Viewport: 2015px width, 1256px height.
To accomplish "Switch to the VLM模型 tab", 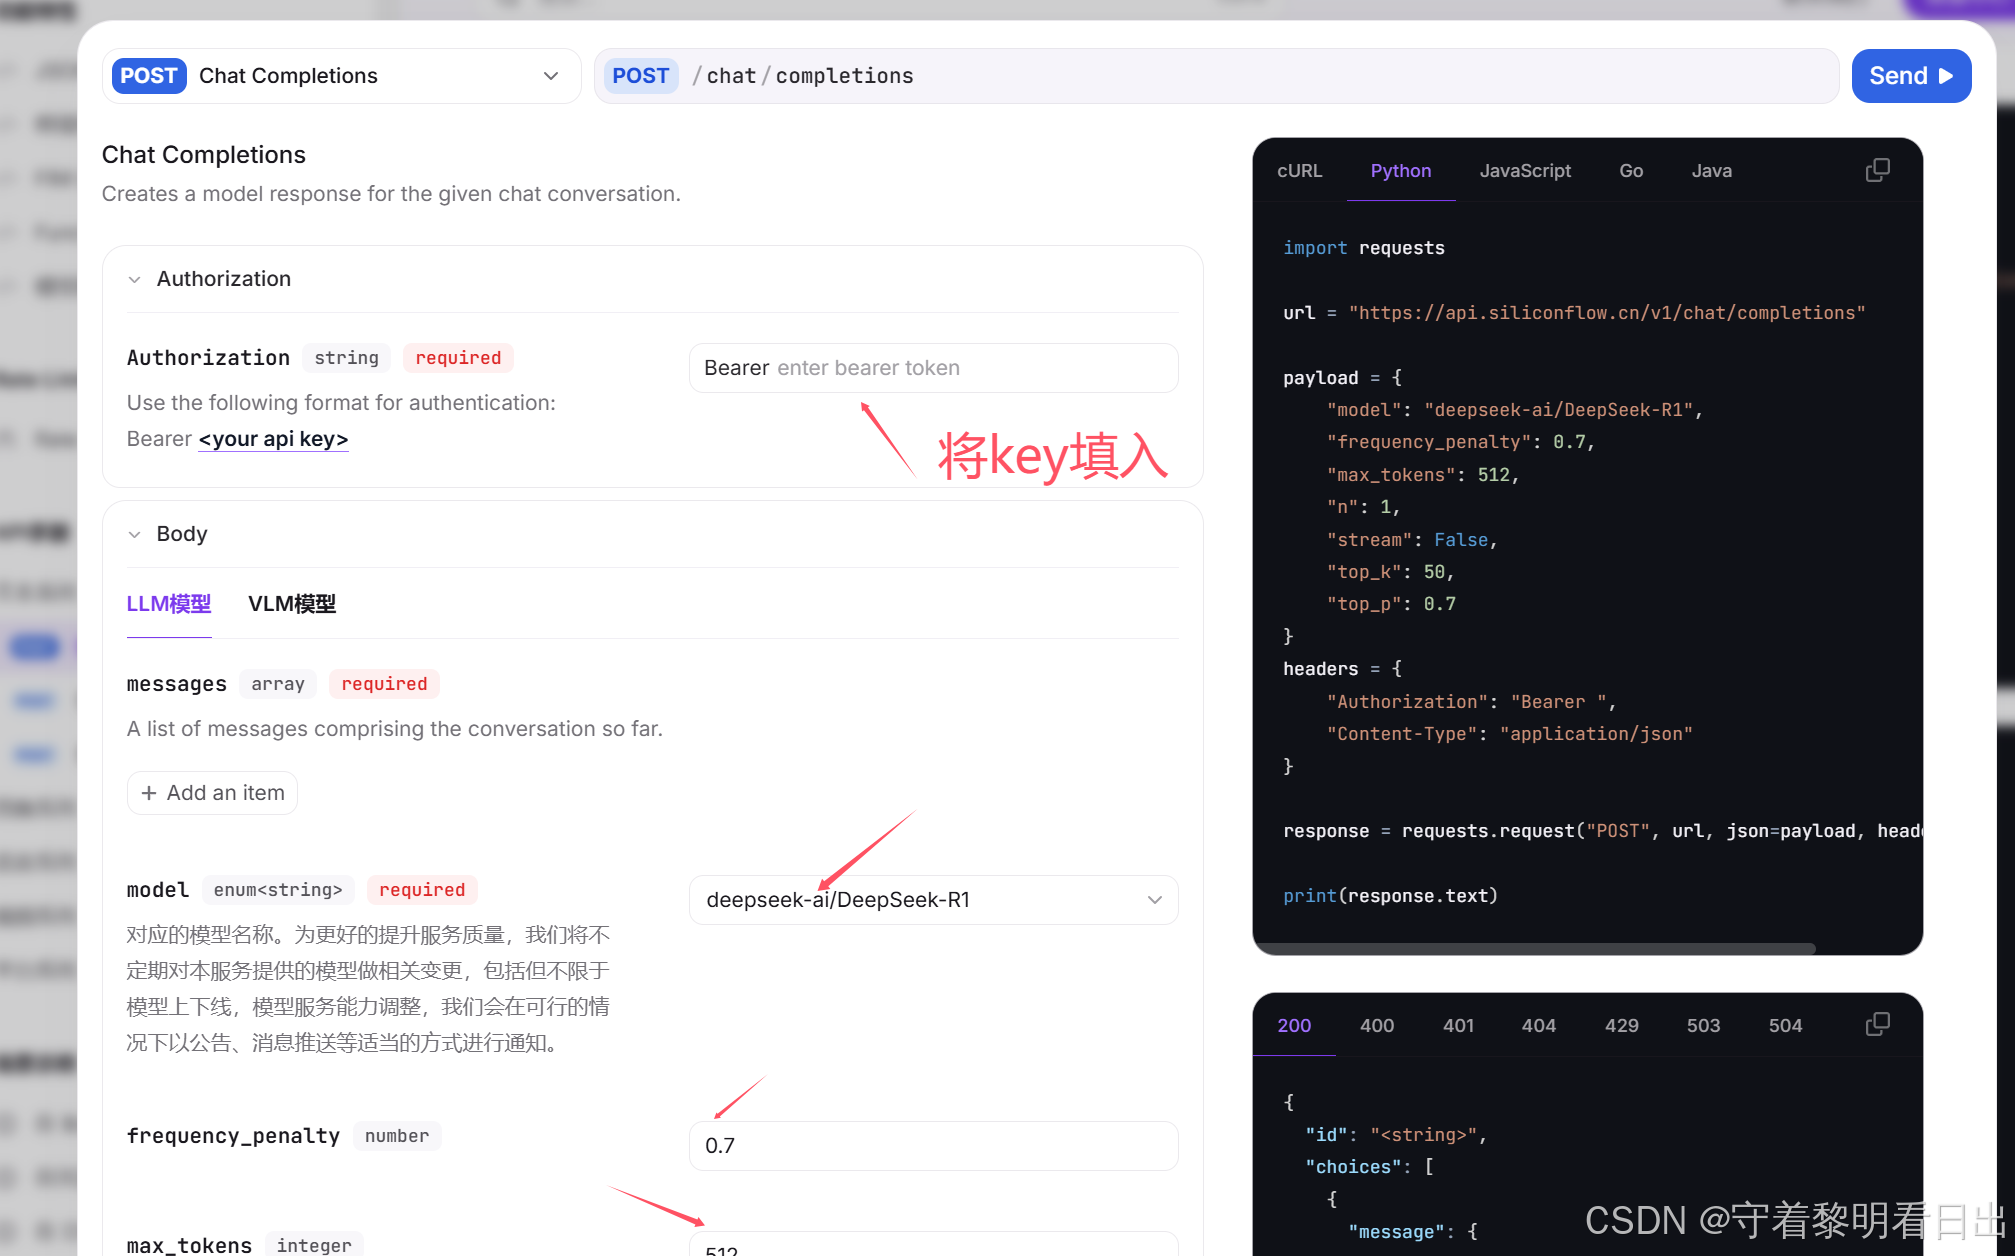I will [x=292, y=604].
